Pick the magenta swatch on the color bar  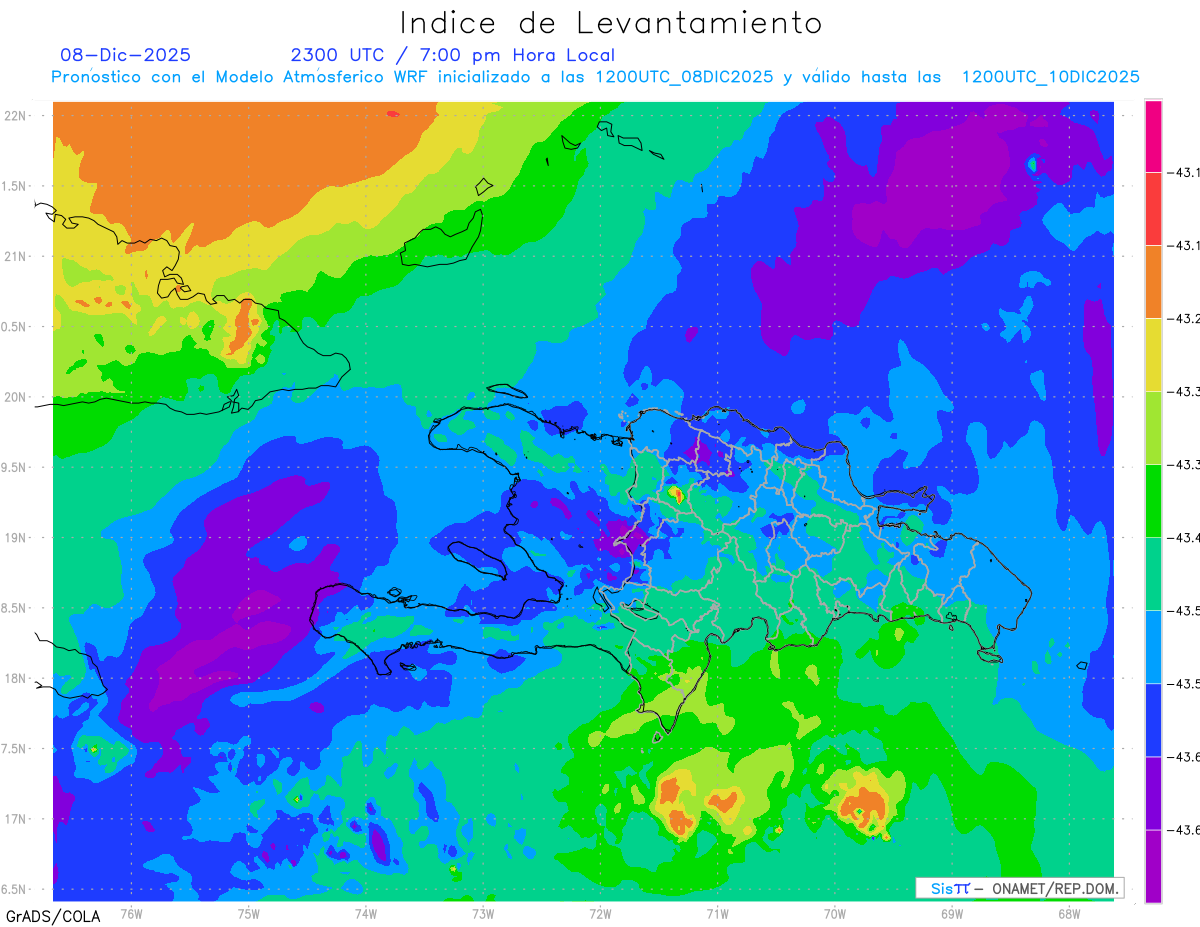point(1153,136)
